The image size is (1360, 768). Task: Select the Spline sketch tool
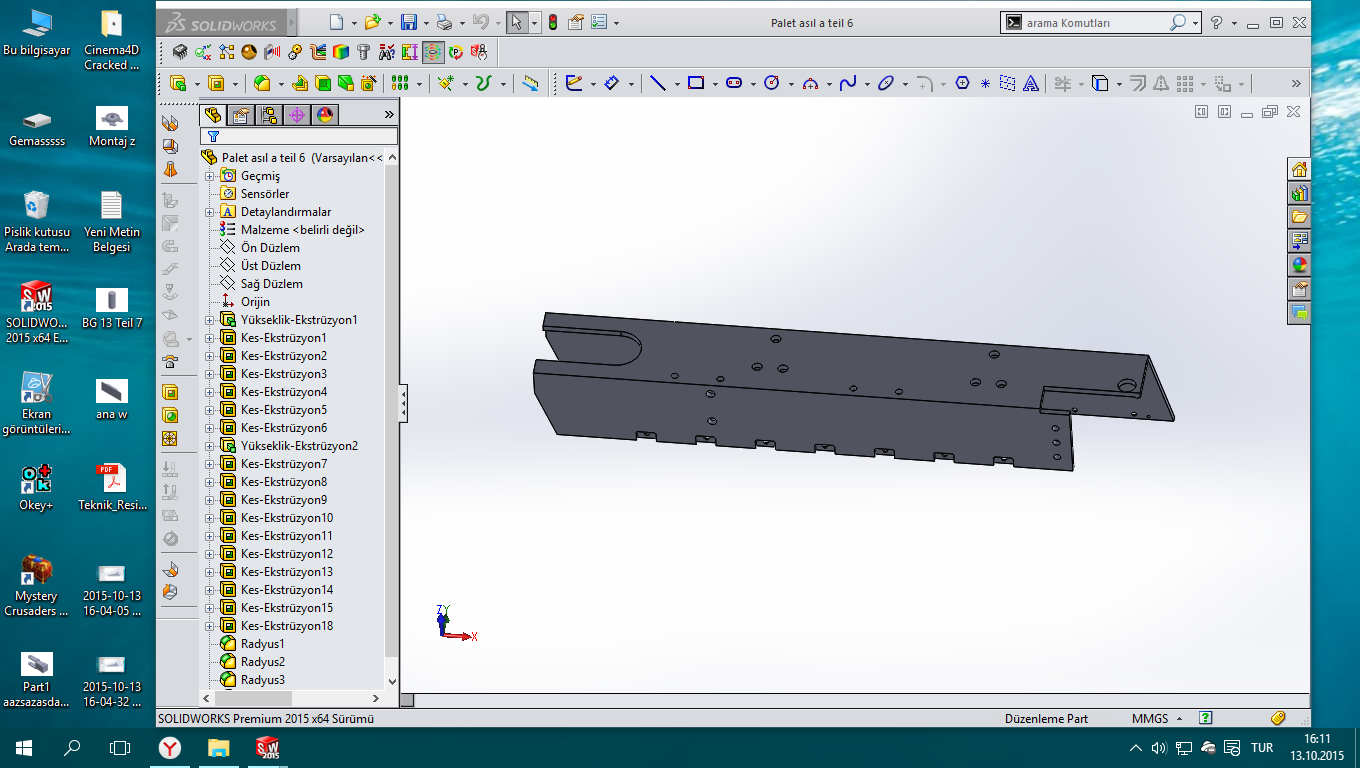point(848,84)
